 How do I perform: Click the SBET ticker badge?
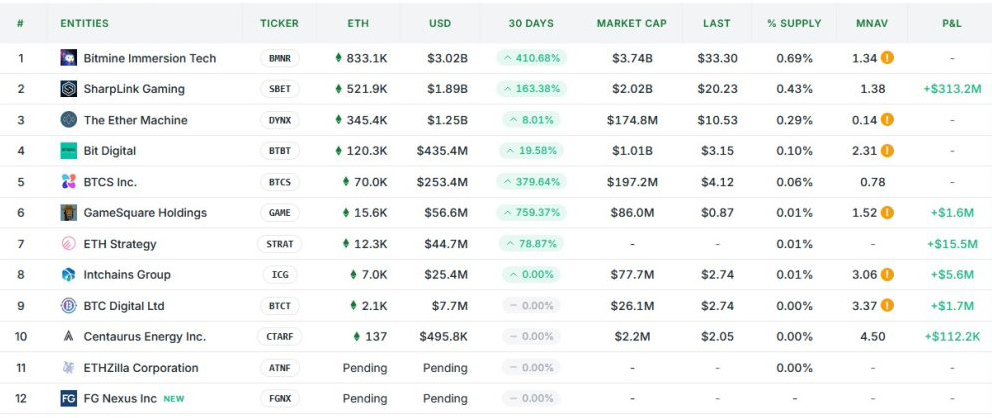[279, 89]
